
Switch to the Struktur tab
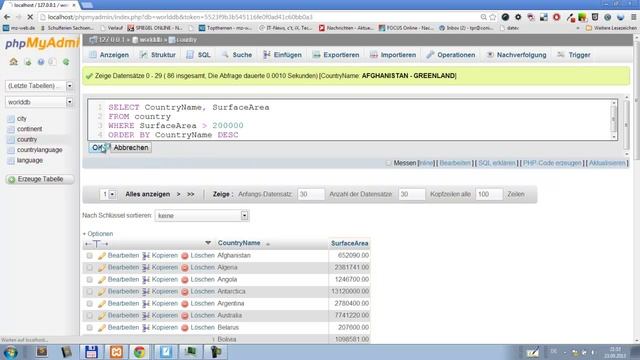(158, 55)
